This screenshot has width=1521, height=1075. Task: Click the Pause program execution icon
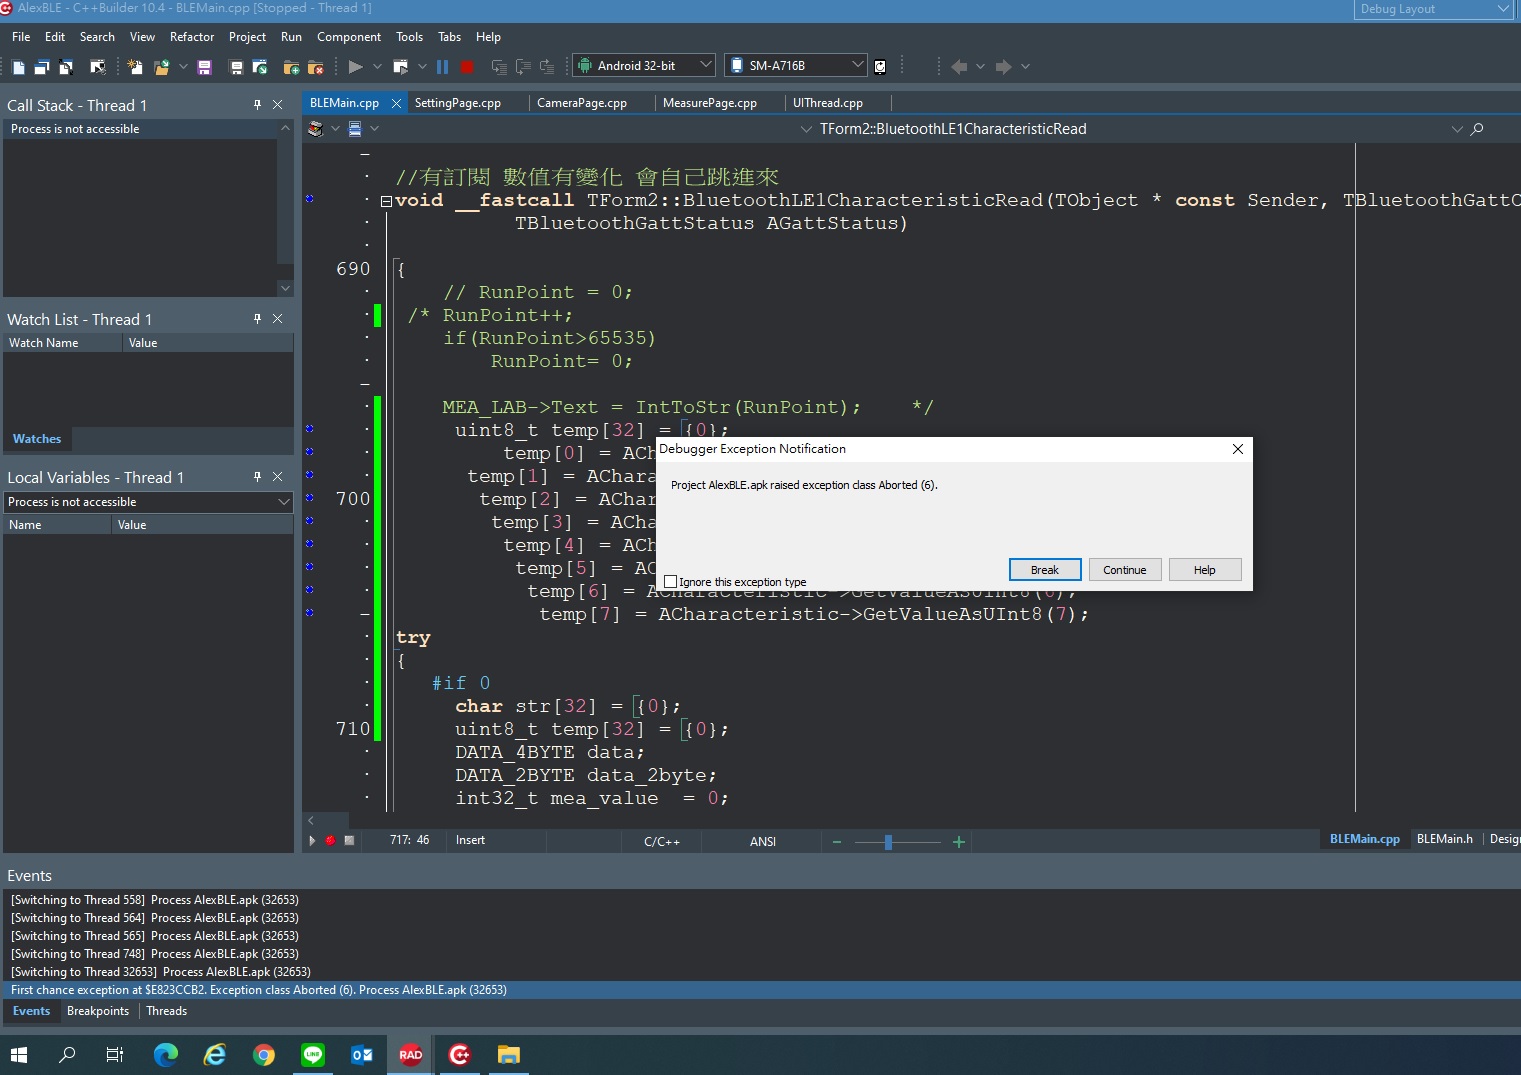[443, 66]
